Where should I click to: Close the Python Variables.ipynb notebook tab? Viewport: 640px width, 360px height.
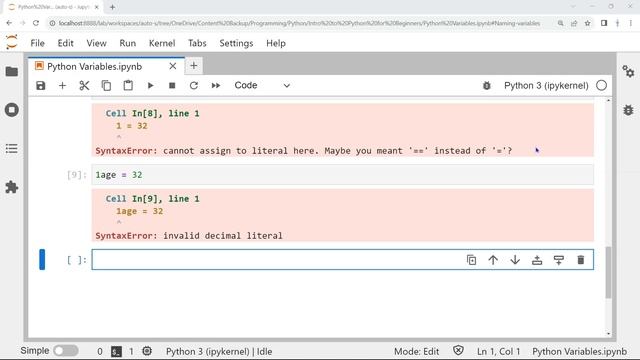[x=173, y=66]
